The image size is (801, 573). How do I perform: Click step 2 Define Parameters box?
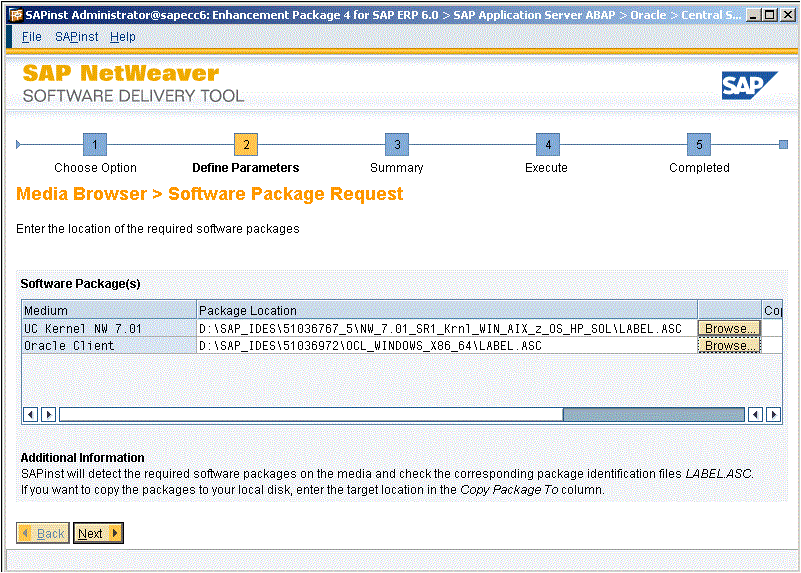(246, 145)
